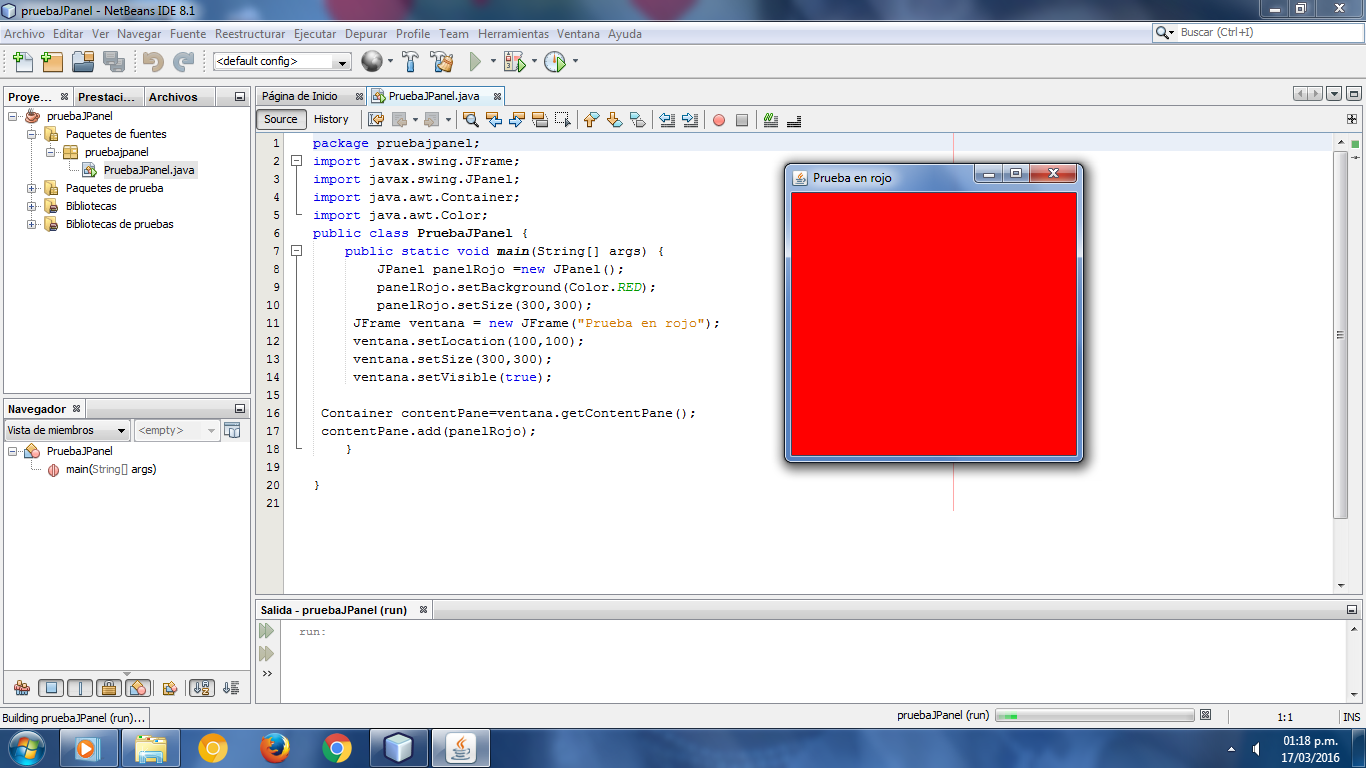Click the Firefox icon in Windows taskbar
The width and height of the screenshot is (1366, 768).
point(274,748)
